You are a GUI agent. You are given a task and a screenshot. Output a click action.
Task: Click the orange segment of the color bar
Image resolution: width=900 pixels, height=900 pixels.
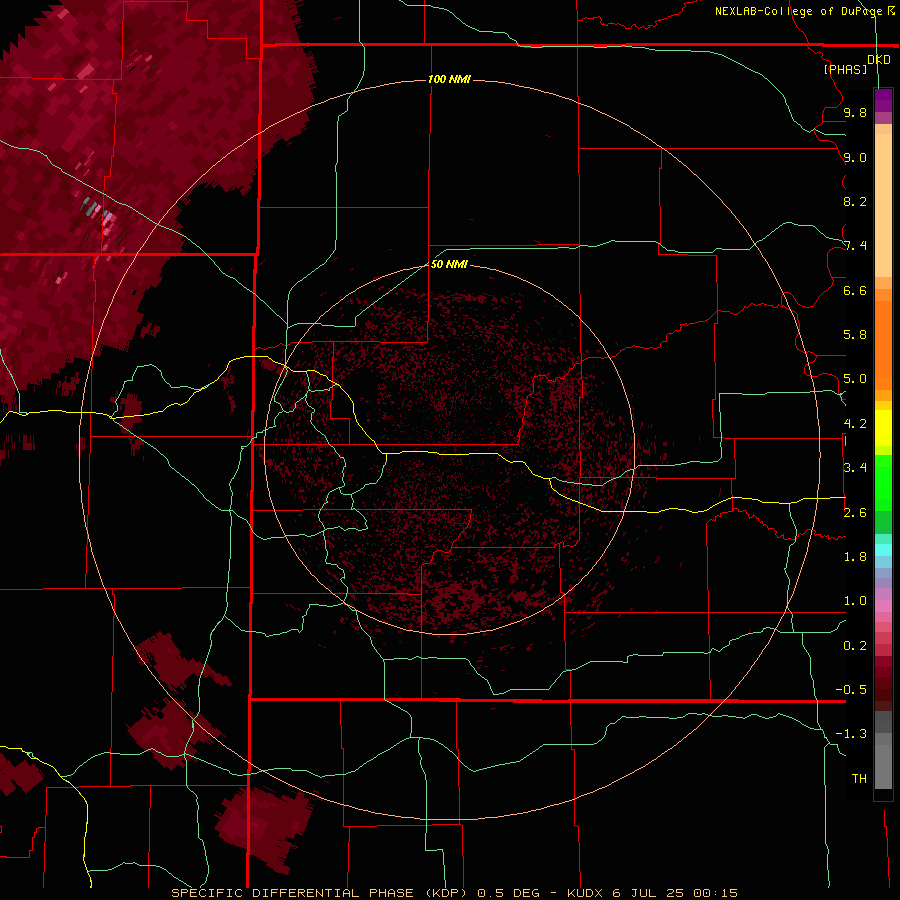click(x=883, y=344)
